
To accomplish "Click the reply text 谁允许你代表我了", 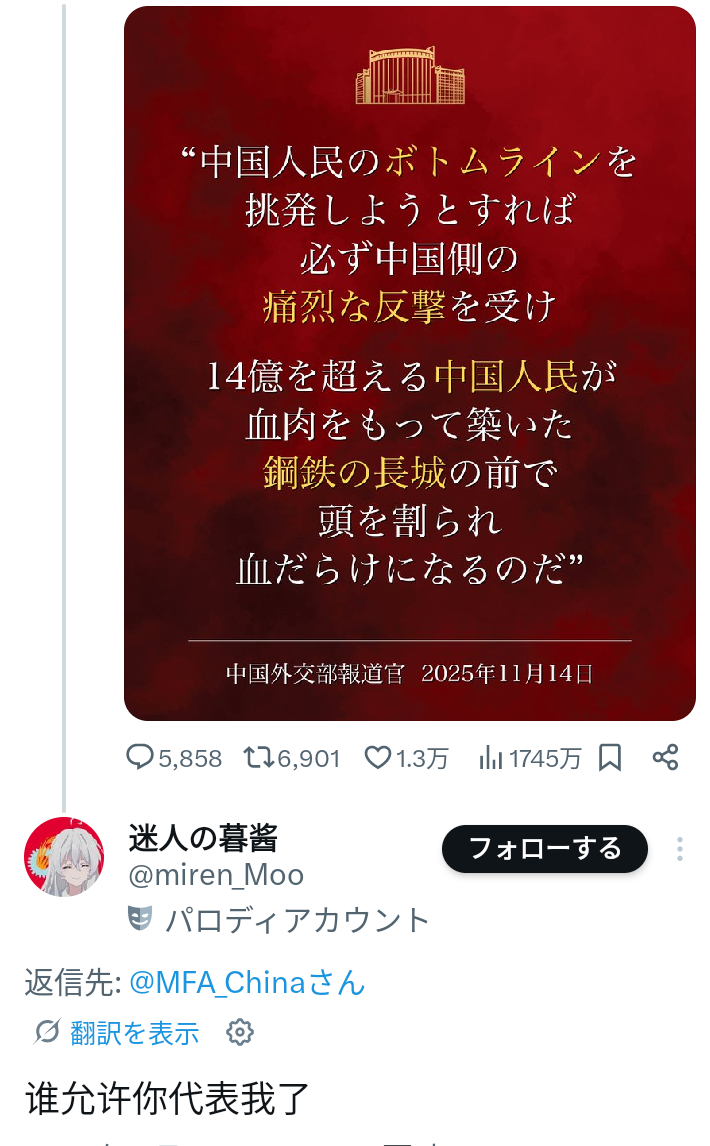I will click(x=168, y=1098).
